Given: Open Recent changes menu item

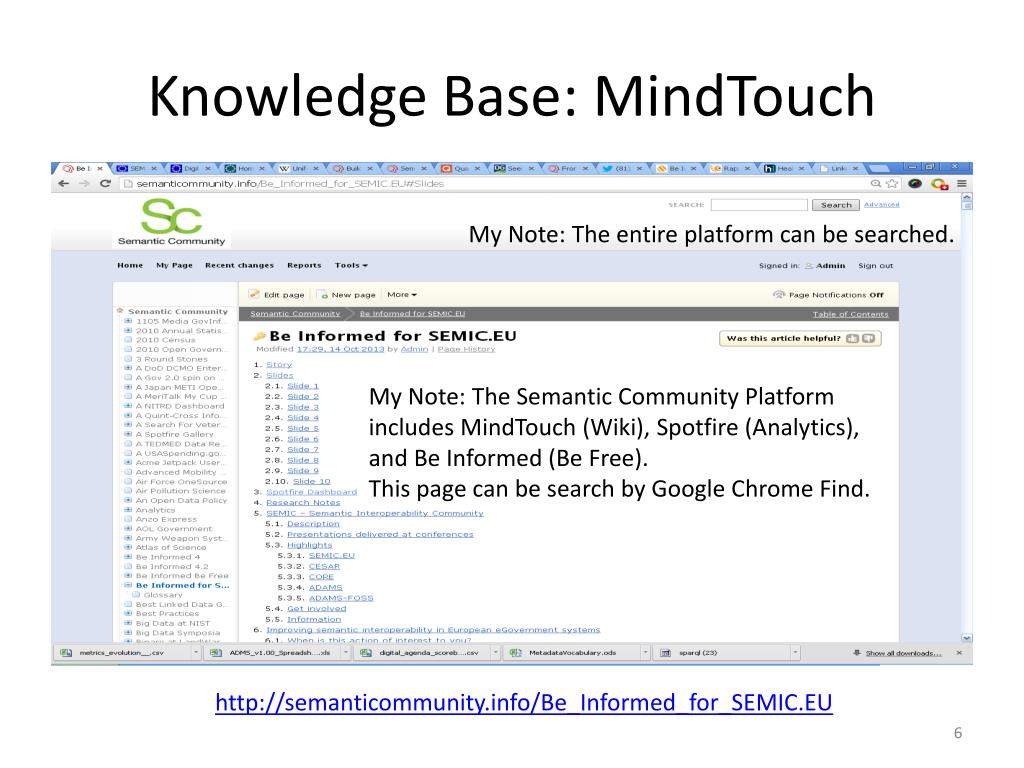Looking at the screenshot, I should pos(240,265).
